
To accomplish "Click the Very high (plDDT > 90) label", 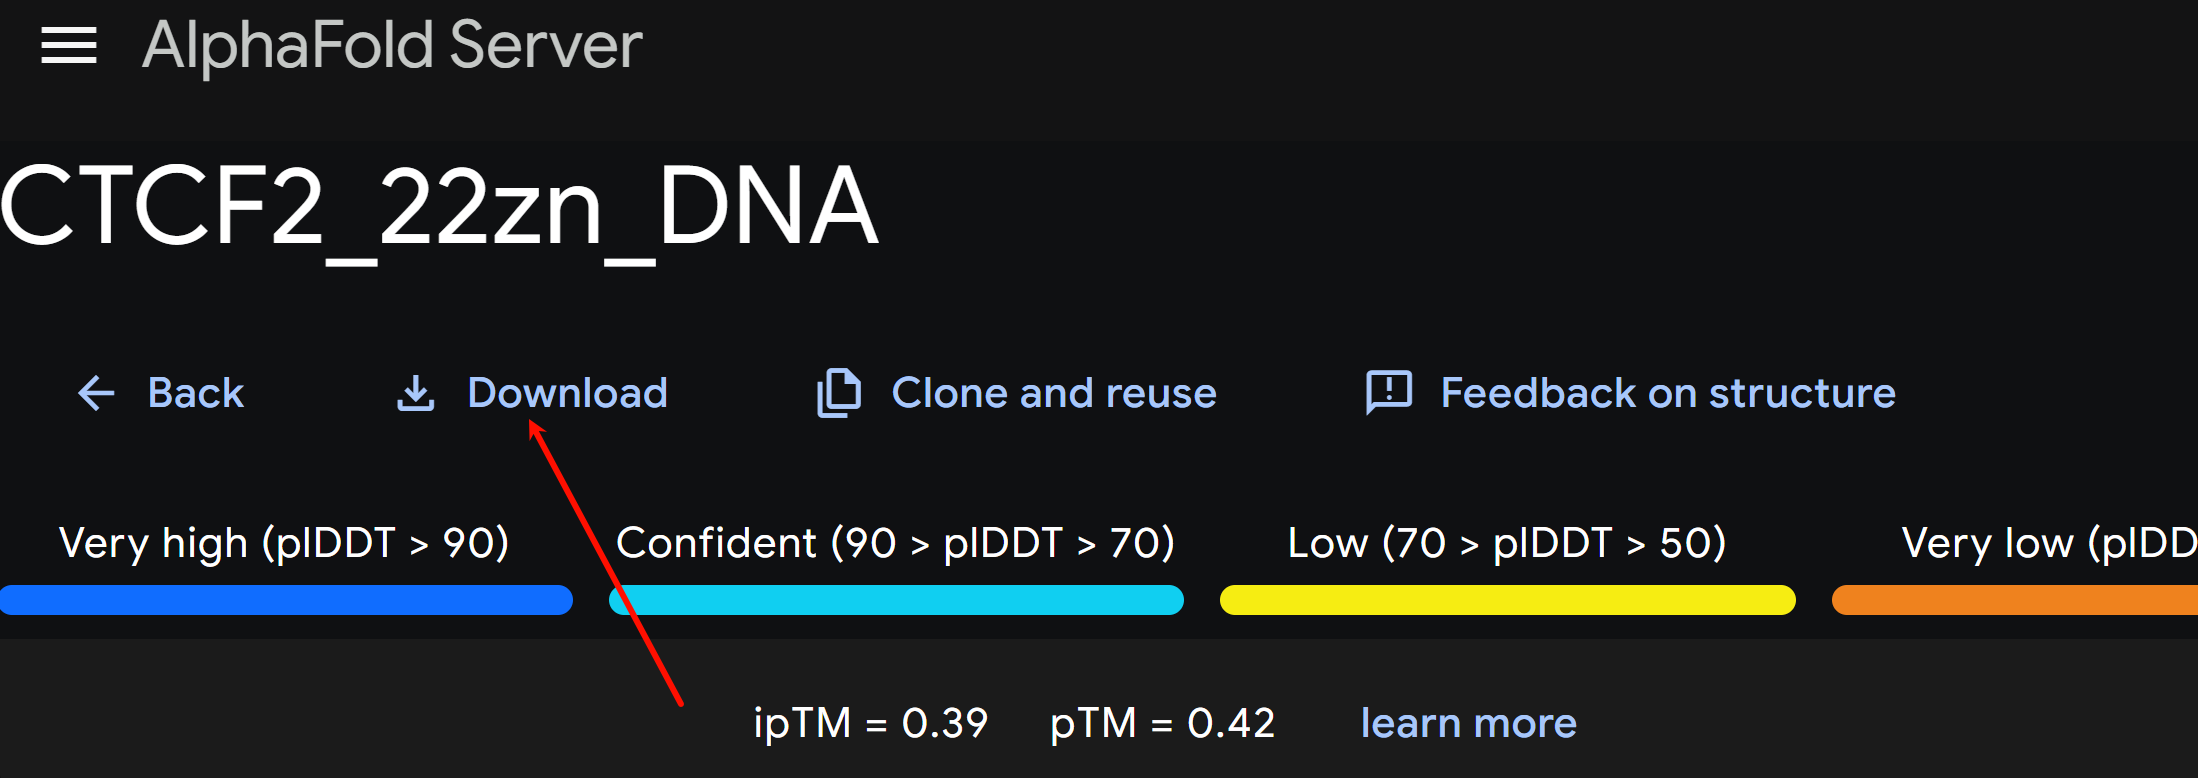I will tap(284, 544).
